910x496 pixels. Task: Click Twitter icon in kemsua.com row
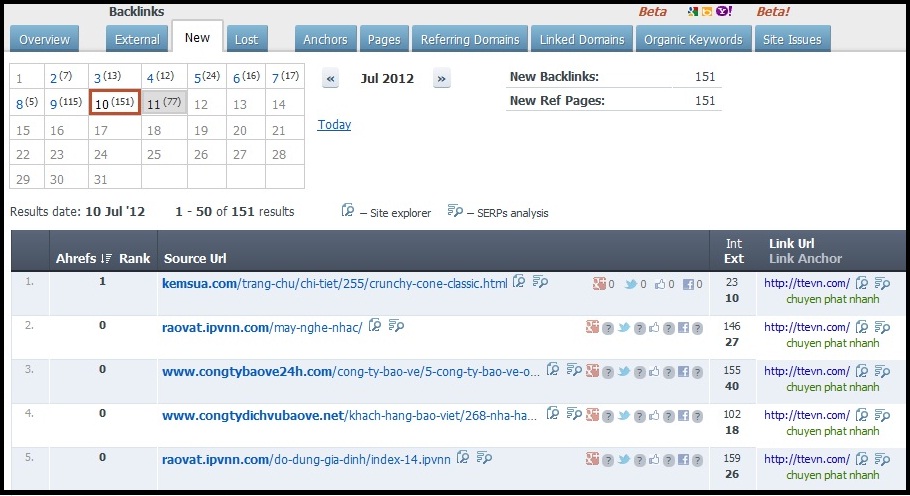[630, 284]
